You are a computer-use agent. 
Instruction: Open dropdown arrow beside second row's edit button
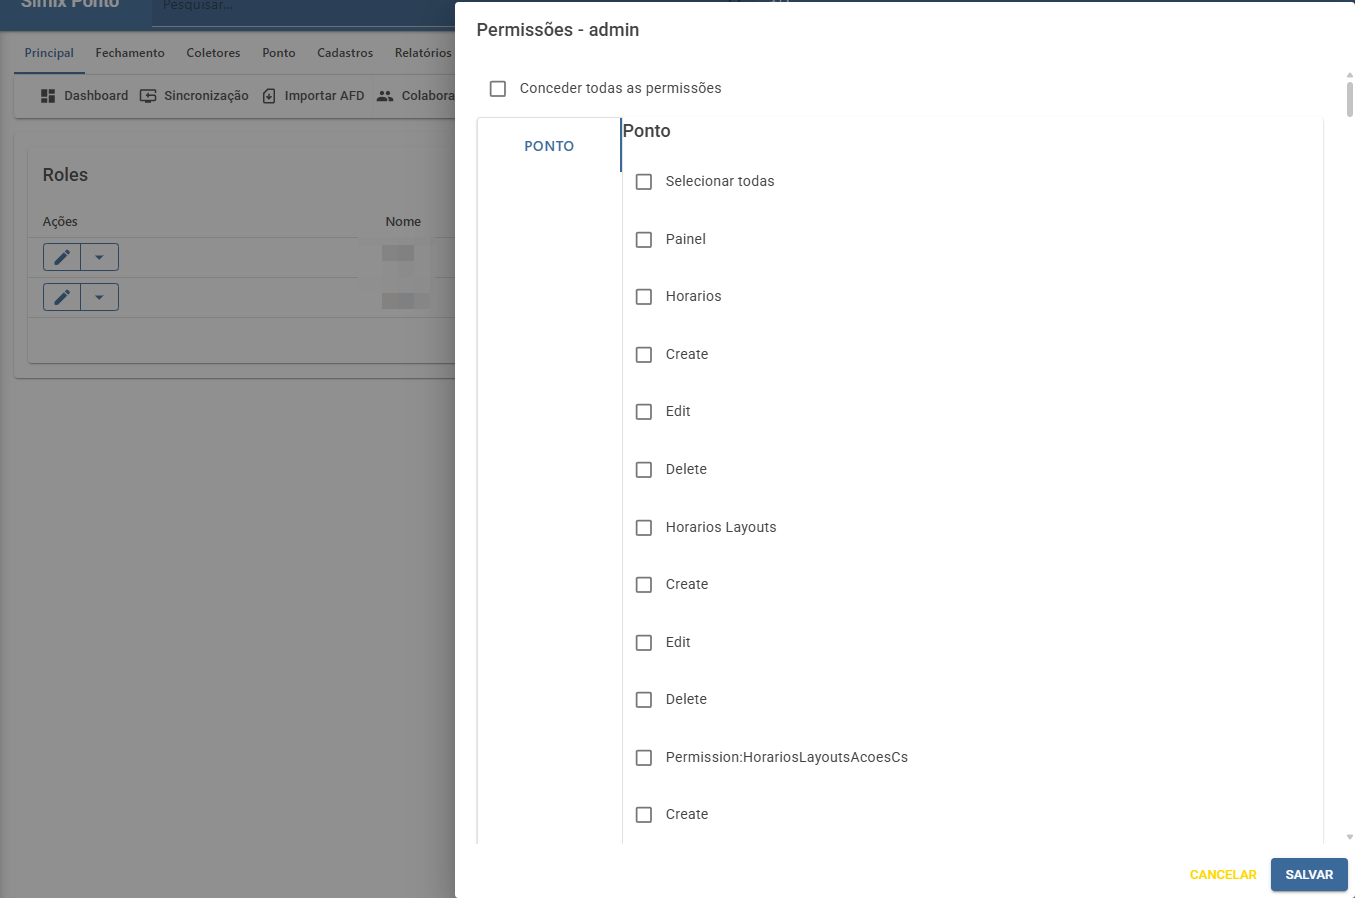point(99,297)
